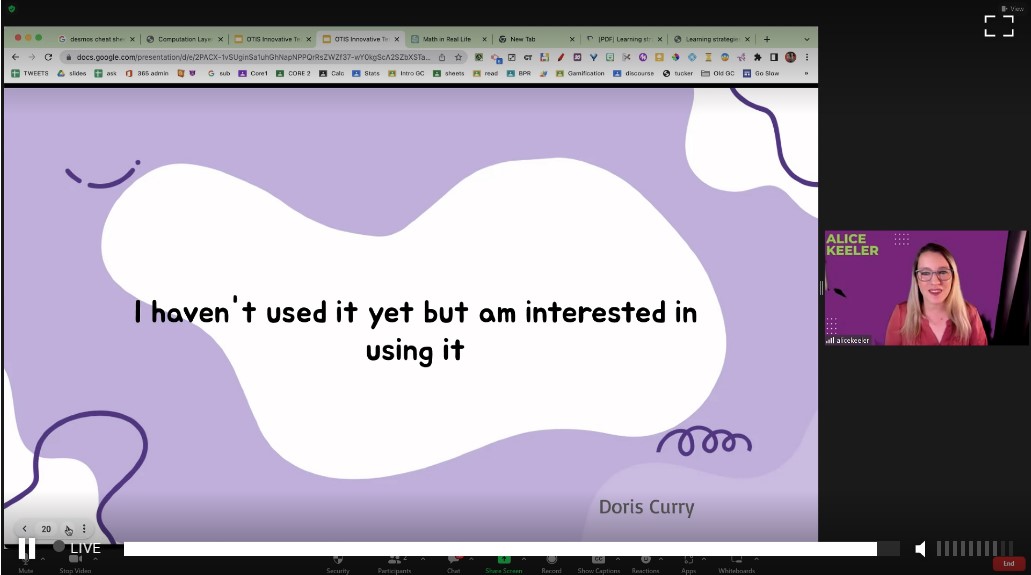Open slide options three-dot menu
1031x575 pixels.
(84, 528)
